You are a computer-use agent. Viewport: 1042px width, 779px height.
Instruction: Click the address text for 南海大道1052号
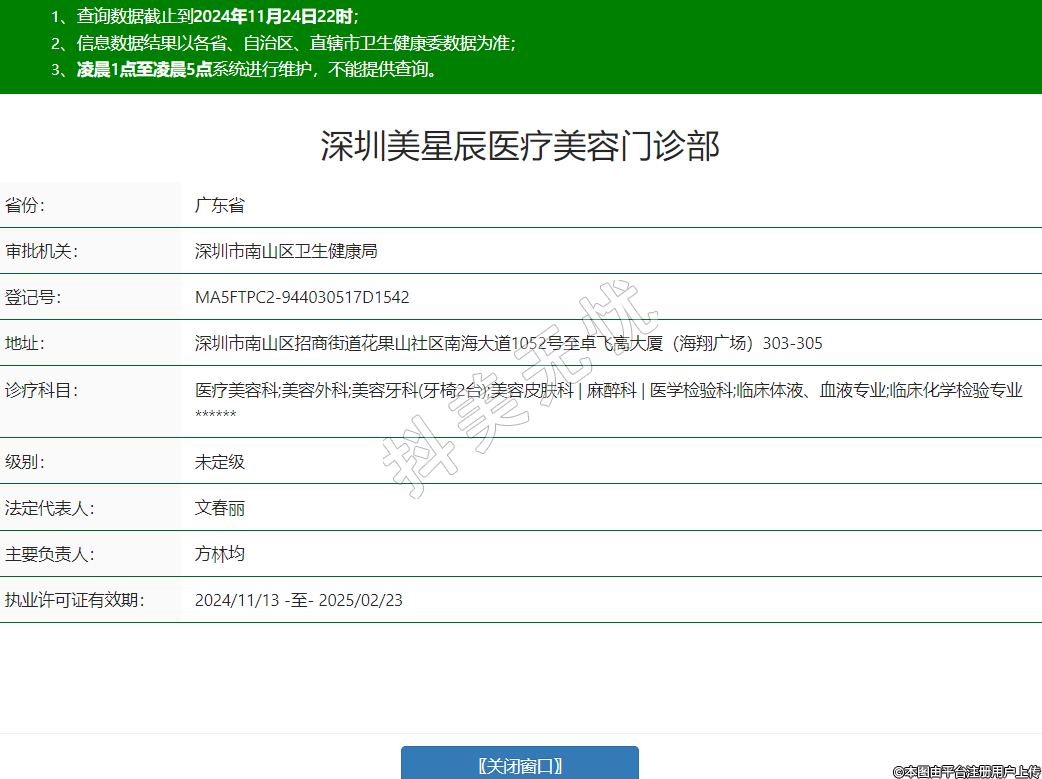coord(508,343)
